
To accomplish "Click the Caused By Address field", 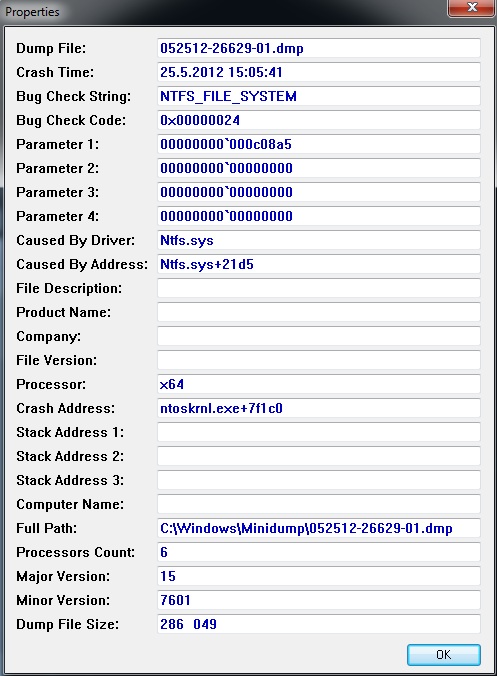I will point(319,264).
